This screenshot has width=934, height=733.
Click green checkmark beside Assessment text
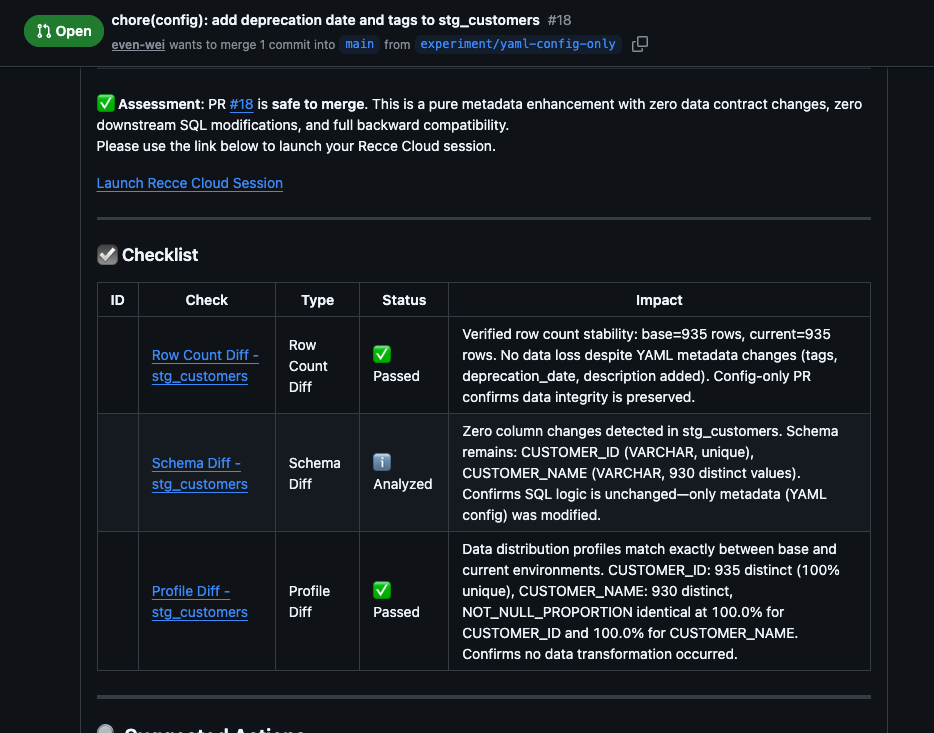point(104,103)
